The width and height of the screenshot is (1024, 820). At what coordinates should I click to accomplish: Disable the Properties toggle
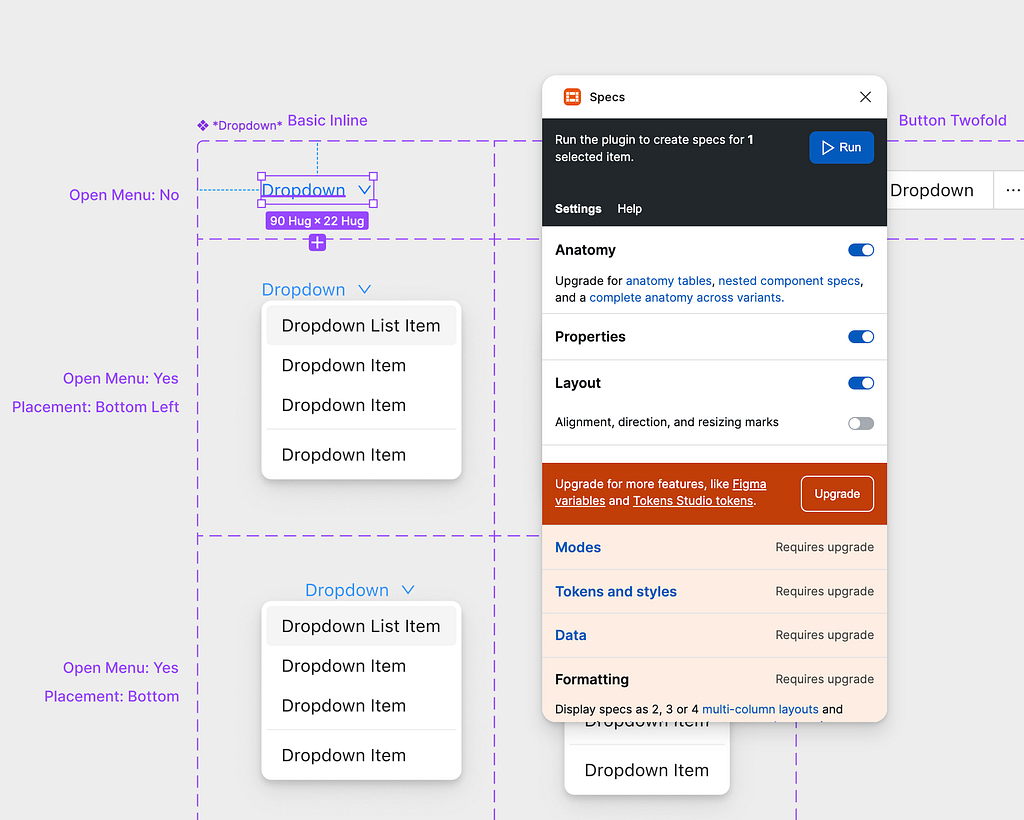(x=861, y=337)
